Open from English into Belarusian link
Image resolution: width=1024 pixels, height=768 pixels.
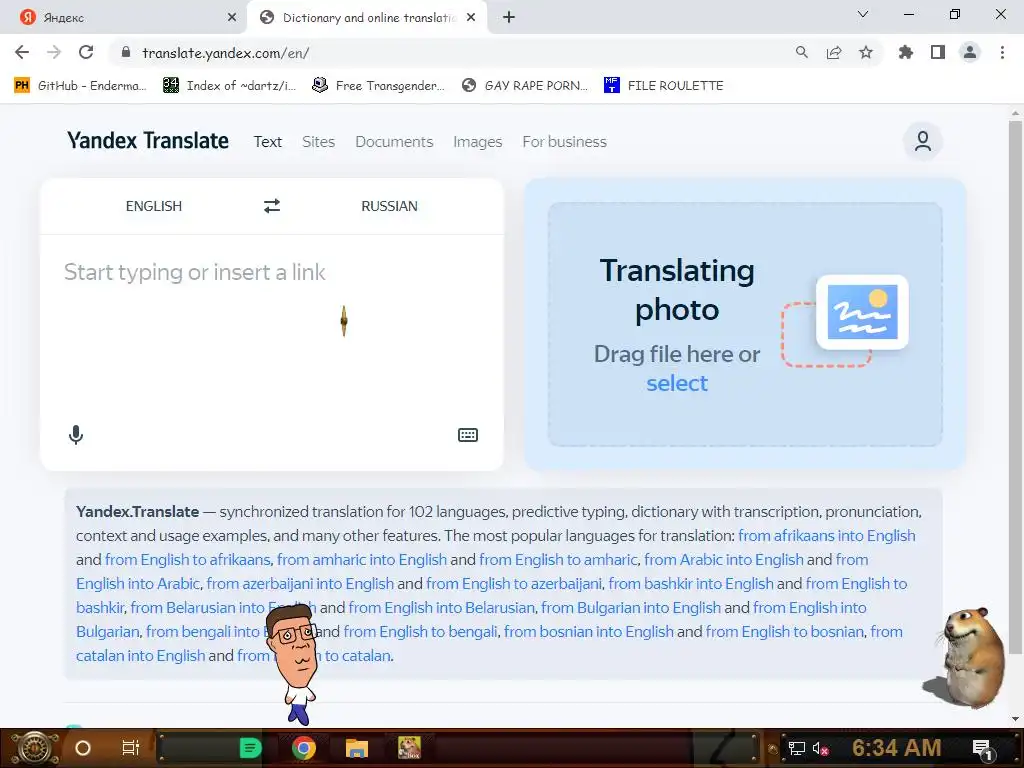pos(441,607)
